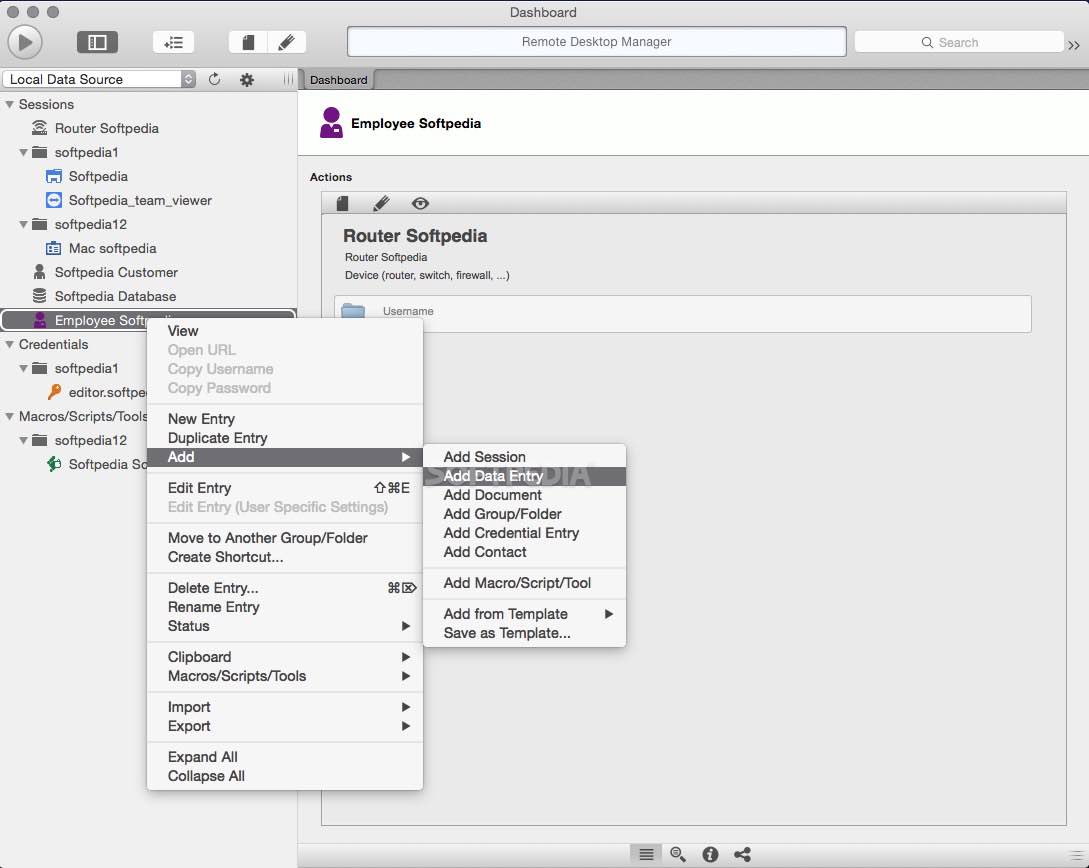Open the Import submenu
Image resolution: width=1089 pixels, height=868 pixels.
[285, 707]
